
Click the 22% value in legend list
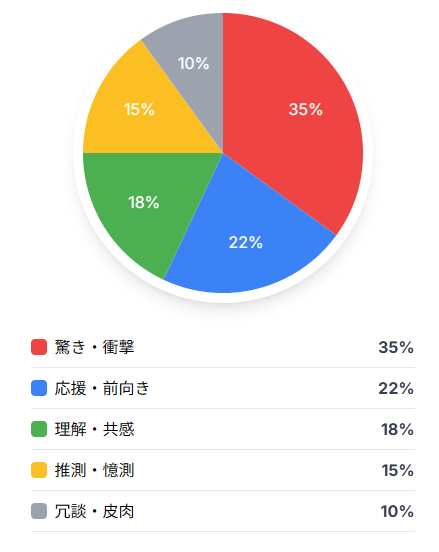point(396,388)
